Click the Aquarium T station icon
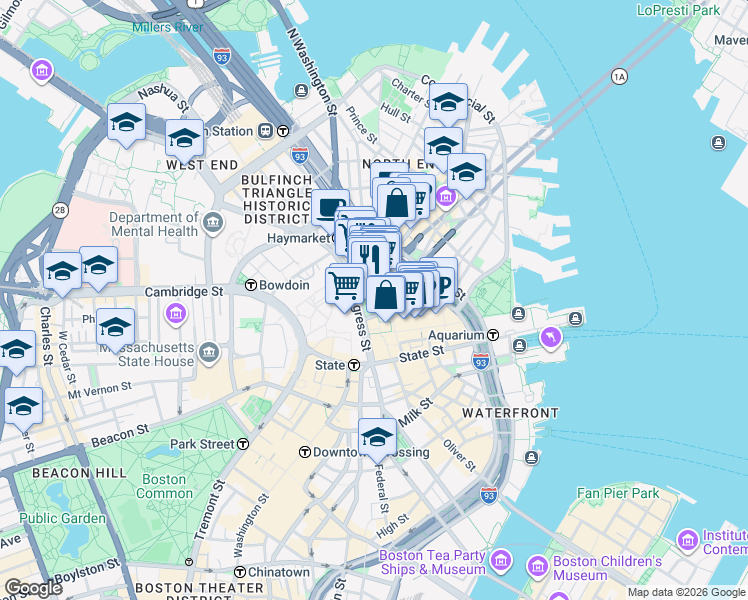Screen dimensions: 748x600 point(493,335)
